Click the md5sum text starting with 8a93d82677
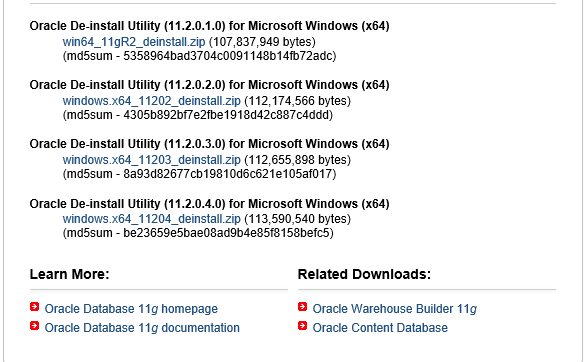The width and height of the screenshot is (586, 362). pos(199,174)
